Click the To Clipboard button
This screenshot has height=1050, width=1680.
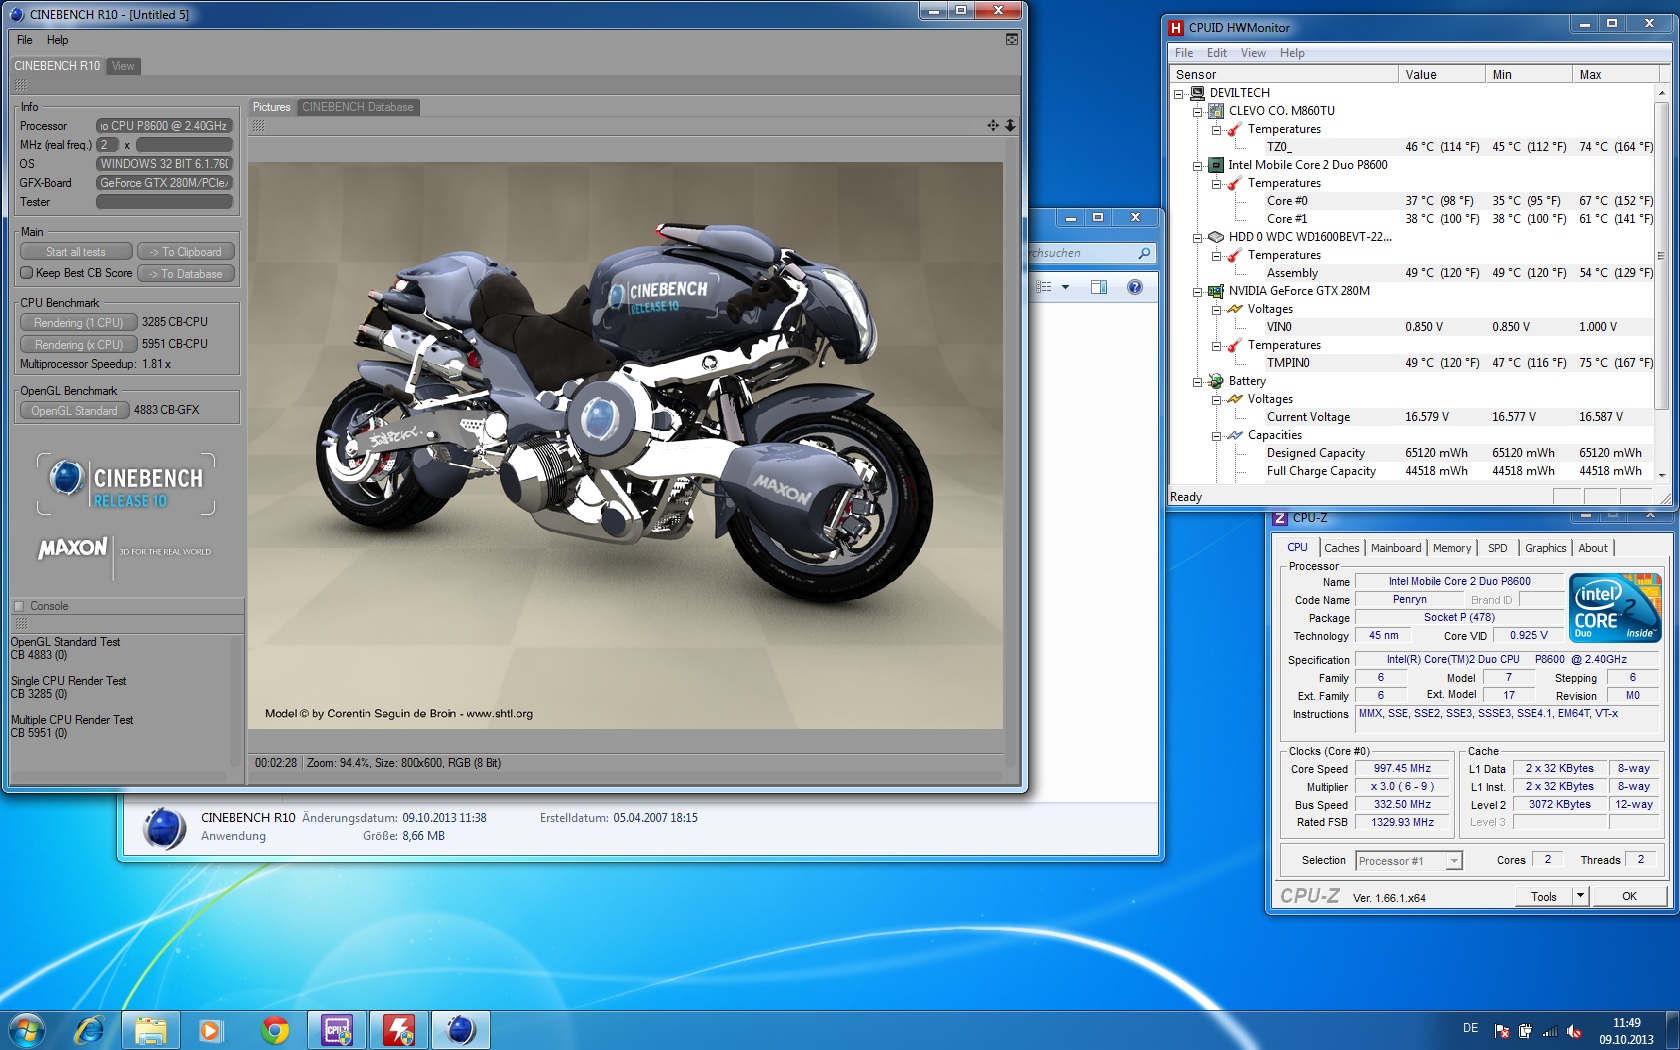click(186, 252)
